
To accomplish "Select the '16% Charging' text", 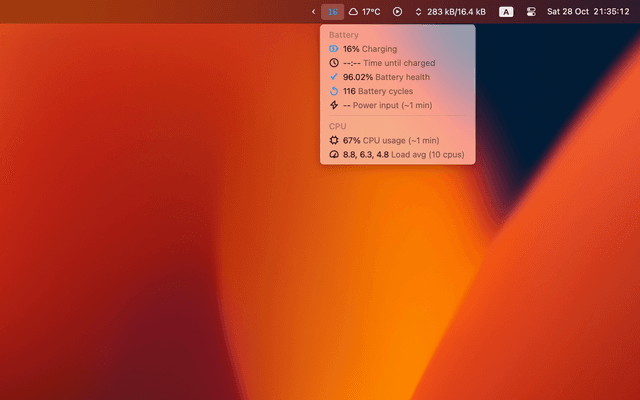I will click(369, 48).
